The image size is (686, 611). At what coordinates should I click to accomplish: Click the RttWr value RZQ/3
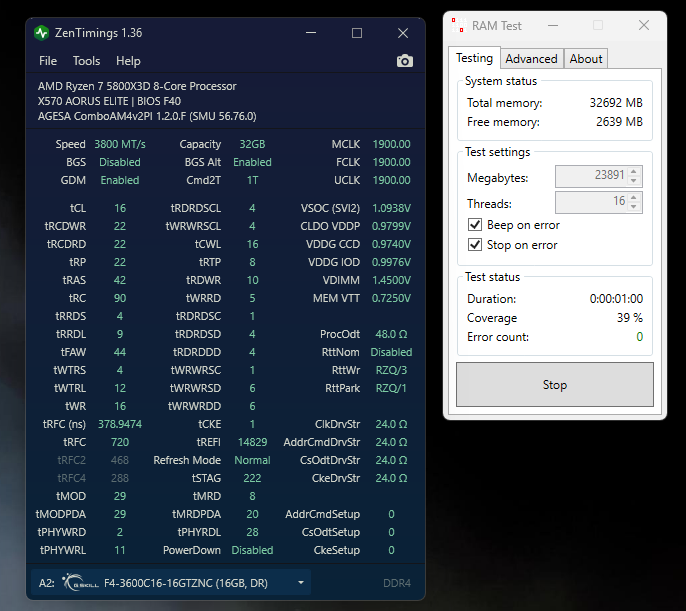click(391, 370)
